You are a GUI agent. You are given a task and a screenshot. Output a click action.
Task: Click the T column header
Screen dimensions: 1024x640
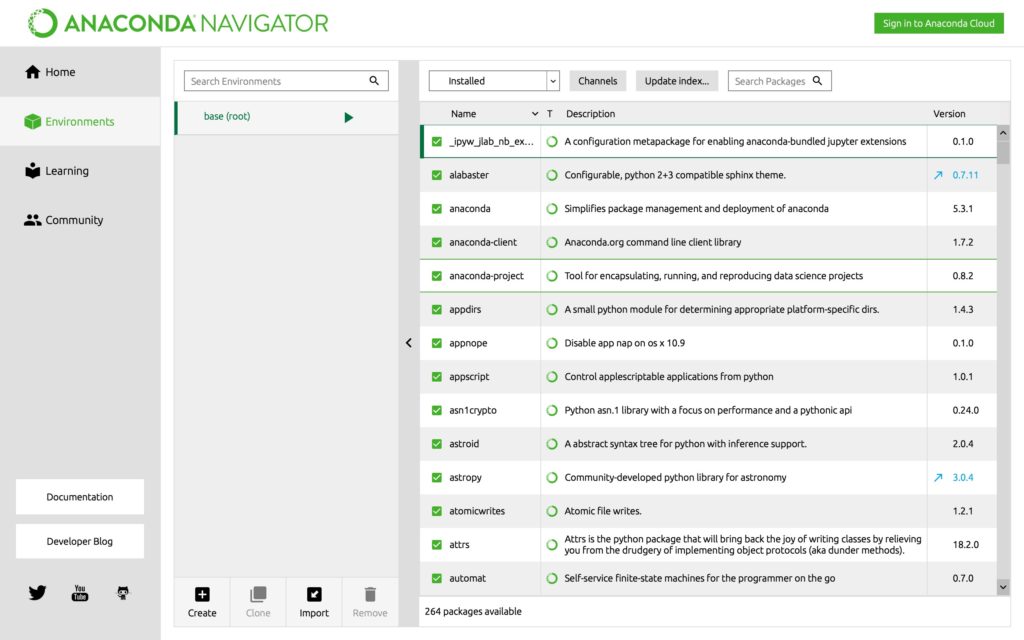(550, 114)
